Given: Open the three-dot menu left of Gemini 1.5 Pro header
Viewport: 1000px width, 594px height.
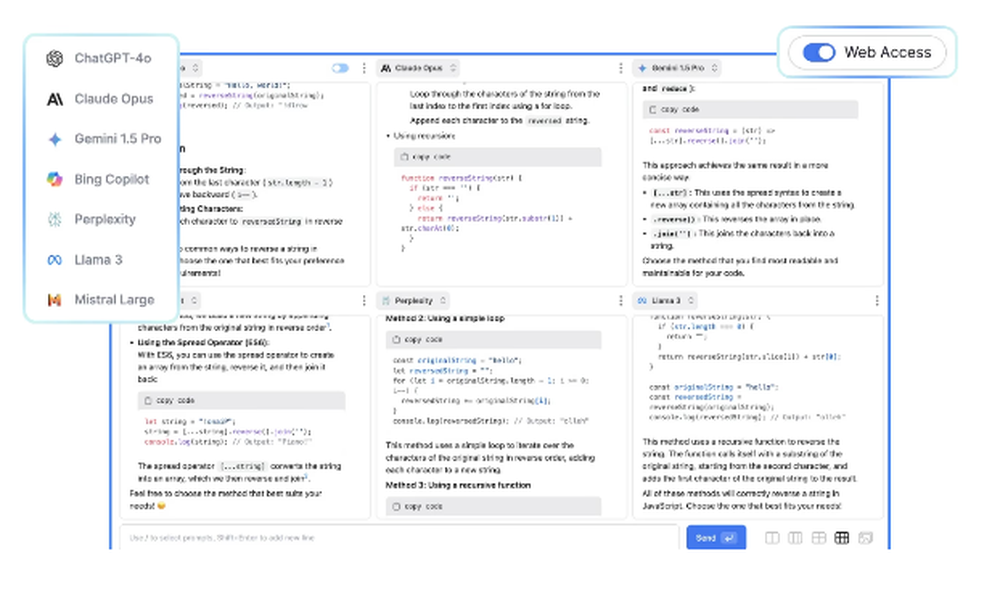Looking at the screenshot, I should click(621, 68).
